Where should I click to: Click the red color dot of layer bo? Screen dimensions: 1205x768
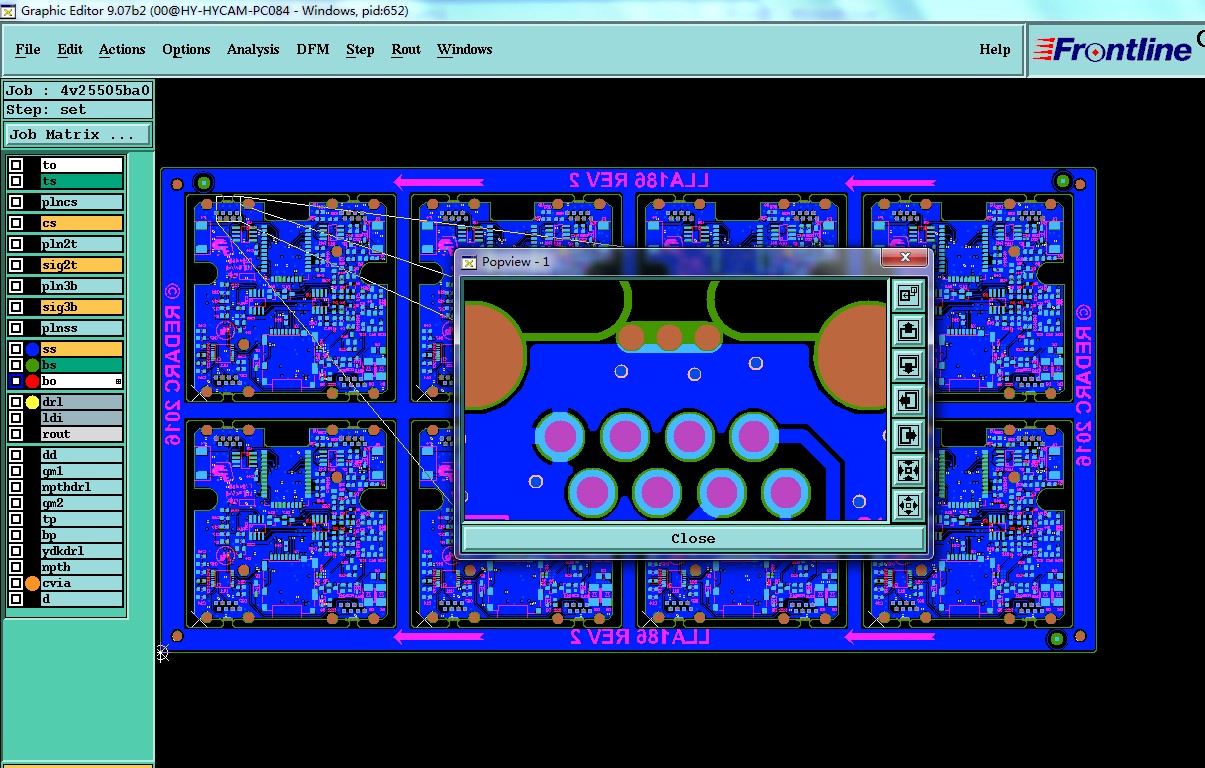pos(32,381)
